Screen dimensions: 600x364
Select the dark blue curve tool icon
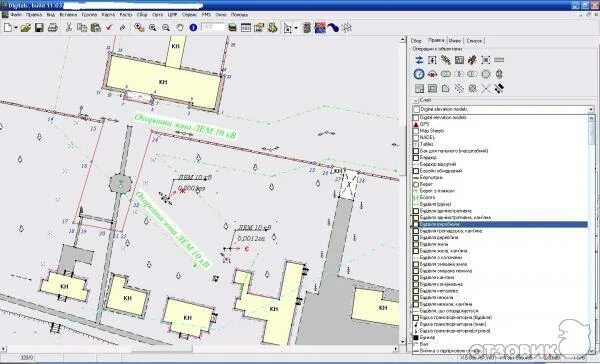pyautogui.click(x=333, y=28)
